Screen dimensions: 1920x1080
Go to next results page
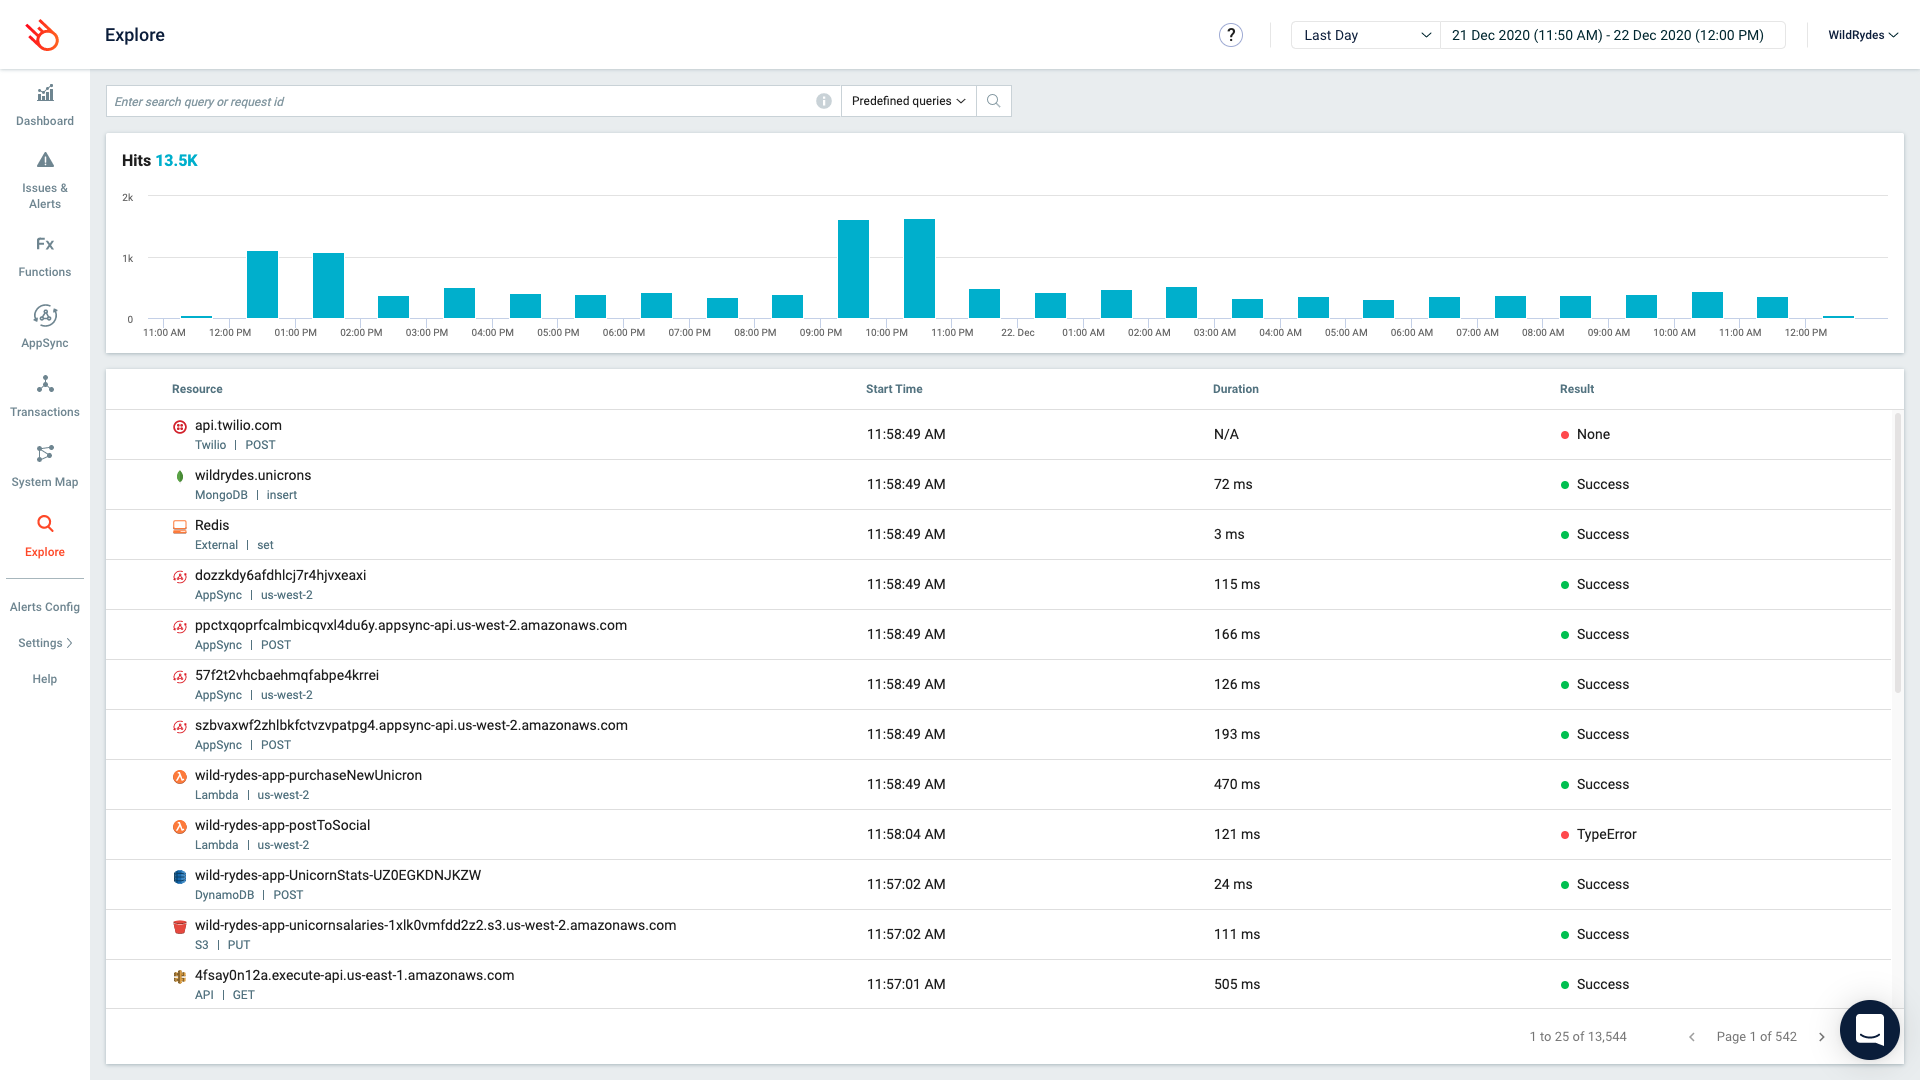click(x=1821, y=1037)
